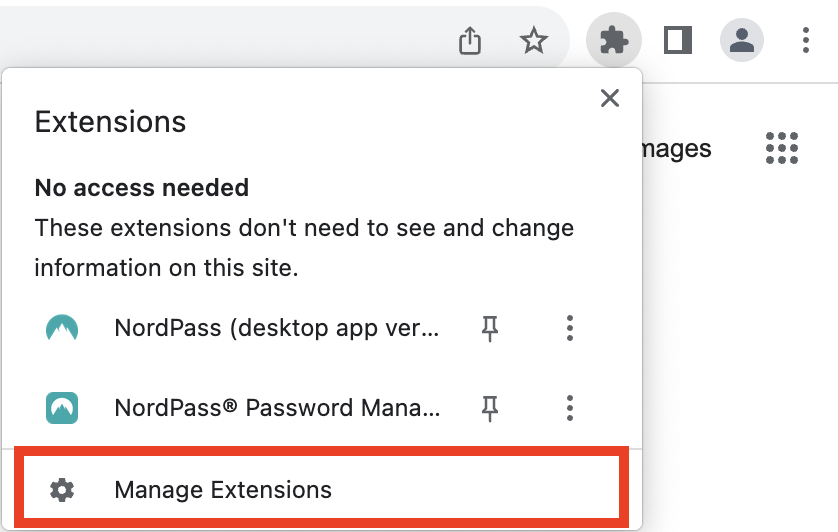Pin the NordPass desktop app extension
Screen dimensions: 838x532
[490, 328]
